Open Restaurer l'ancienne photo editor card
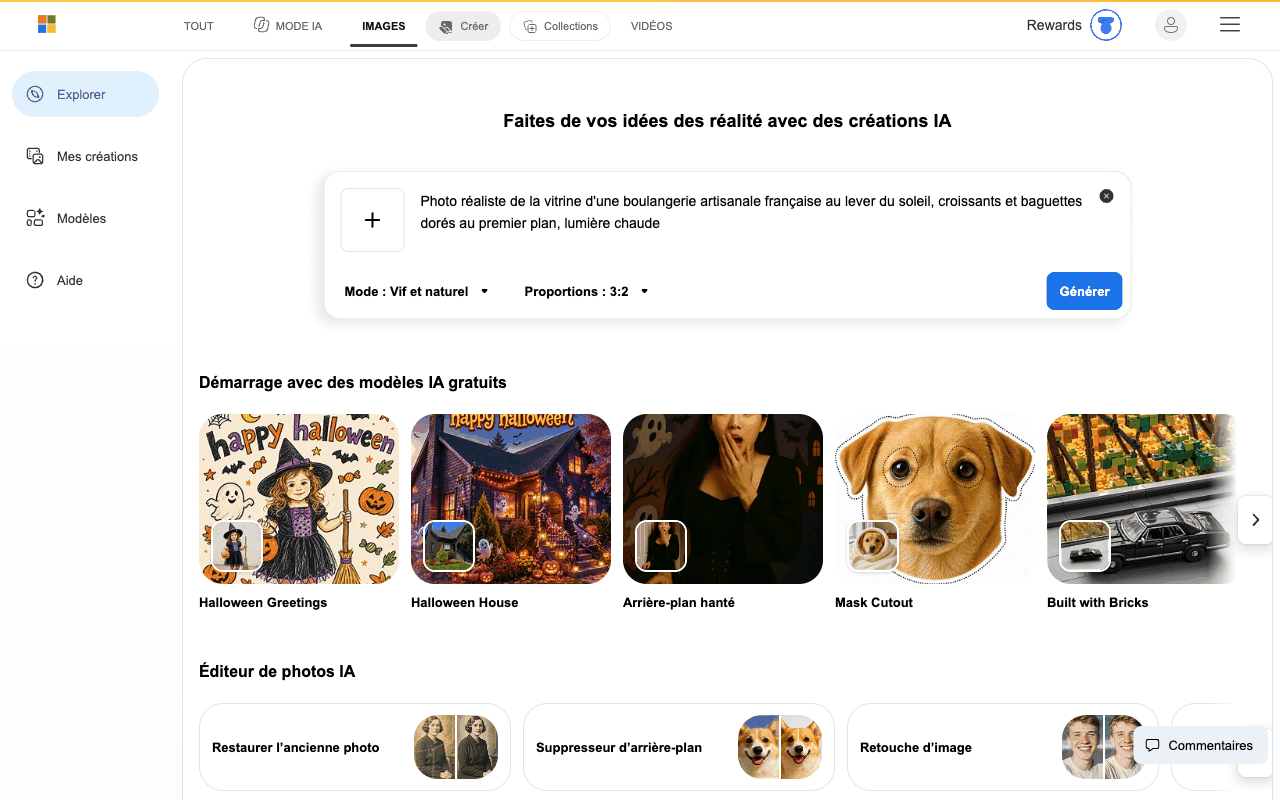1280x800 pixels. pyautogui.click(x=355, y=747)
